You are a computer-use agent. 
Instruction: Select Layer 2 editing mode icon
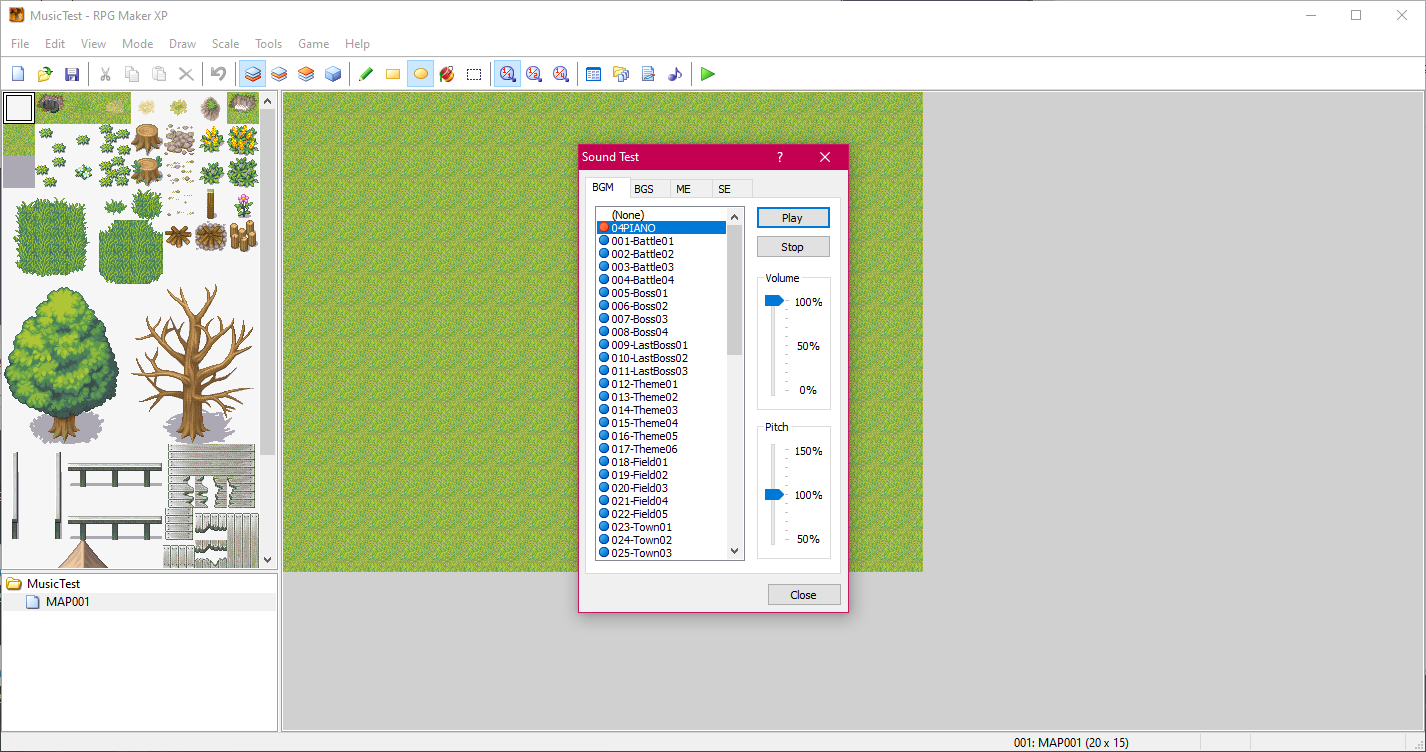tap(280, 74)
